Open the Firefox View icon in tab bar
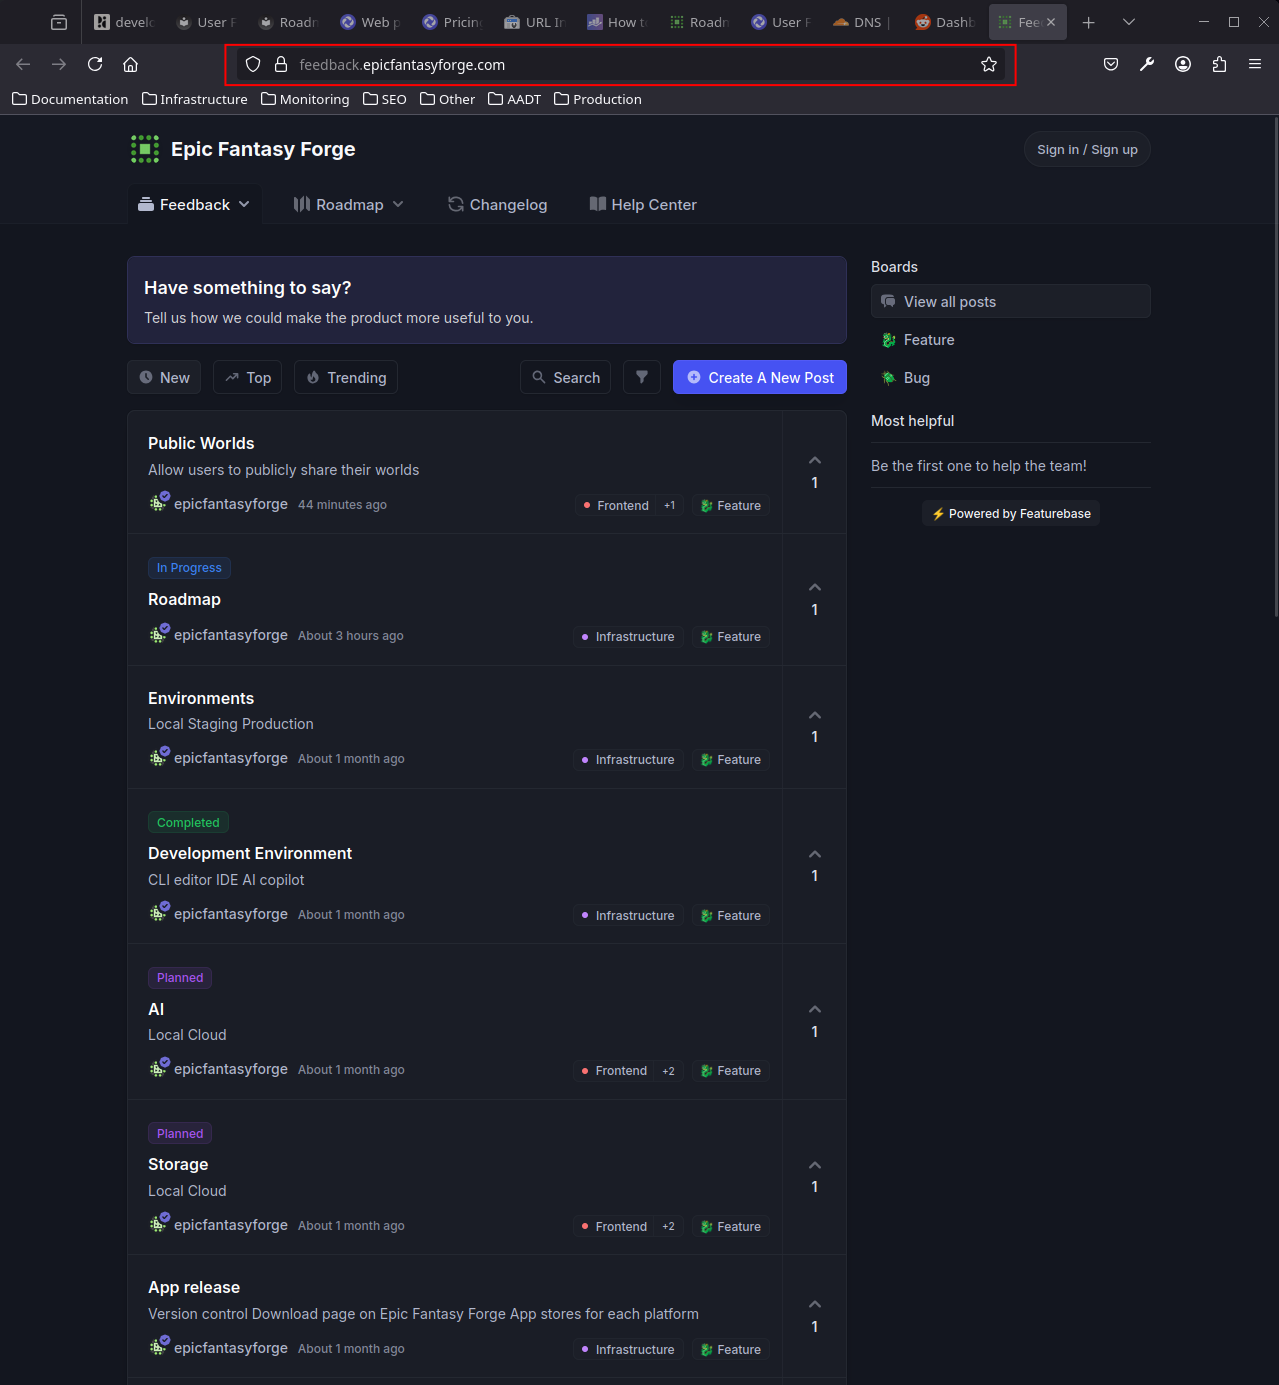Viewport: 1279px width, 1385px height. pos(59,22)
